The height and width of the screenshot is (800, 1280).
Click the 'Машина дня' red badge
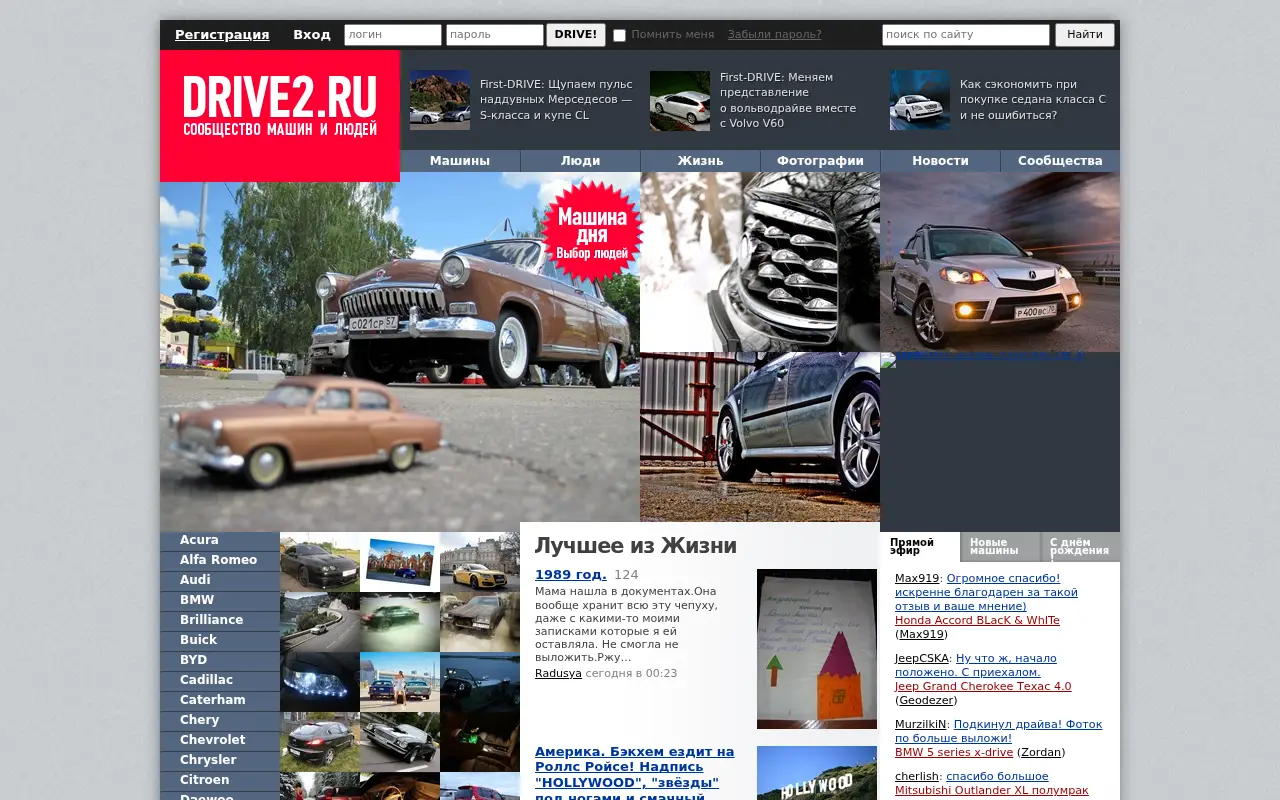pos(592,231)
